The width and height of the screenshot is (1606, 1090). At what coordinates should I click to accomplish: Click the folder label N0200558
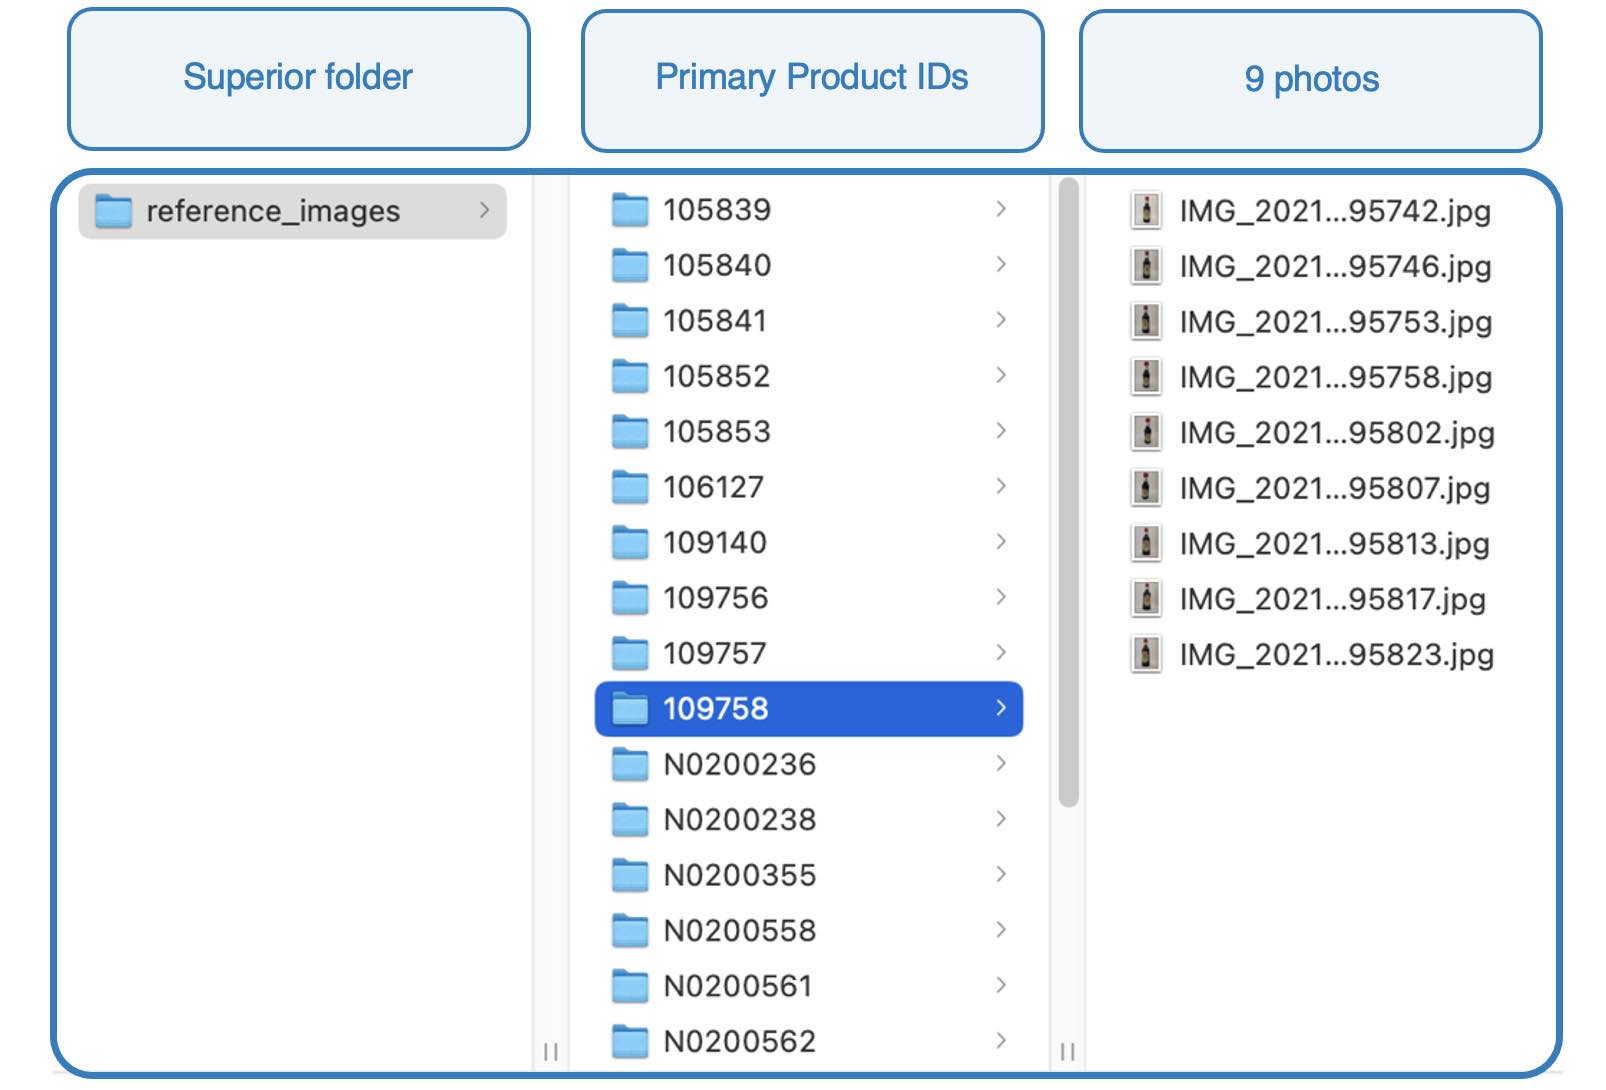pyautogui.click(x=740, y=931)
